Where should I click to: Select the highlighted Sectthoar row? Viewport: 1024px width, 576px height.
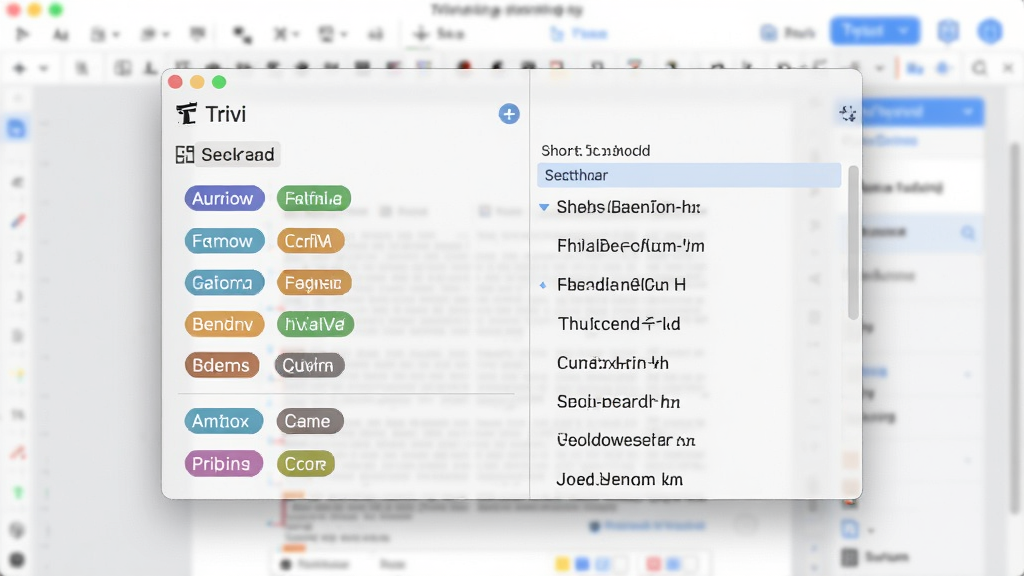(689, 175)
